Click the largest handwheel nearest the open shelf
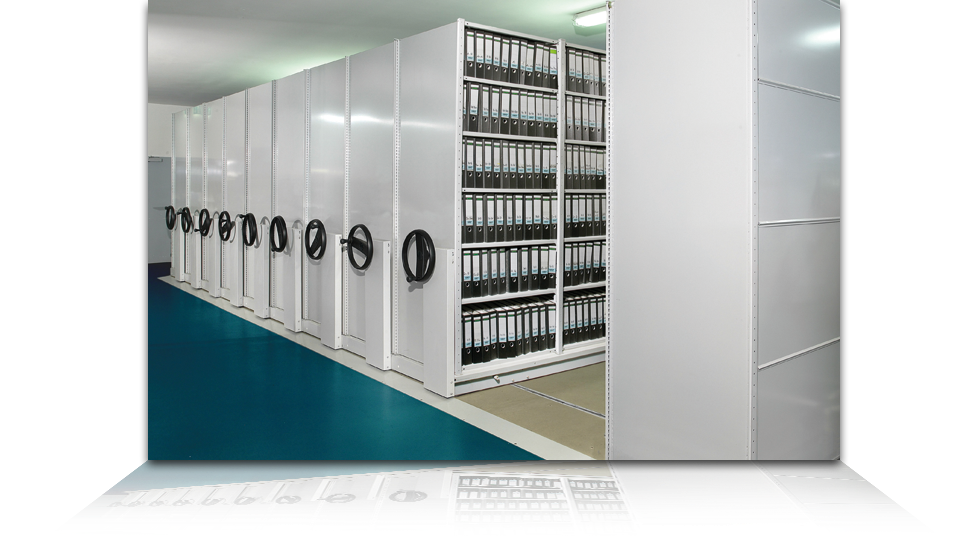This screenshot has width=980, height=560. (418, 256)
